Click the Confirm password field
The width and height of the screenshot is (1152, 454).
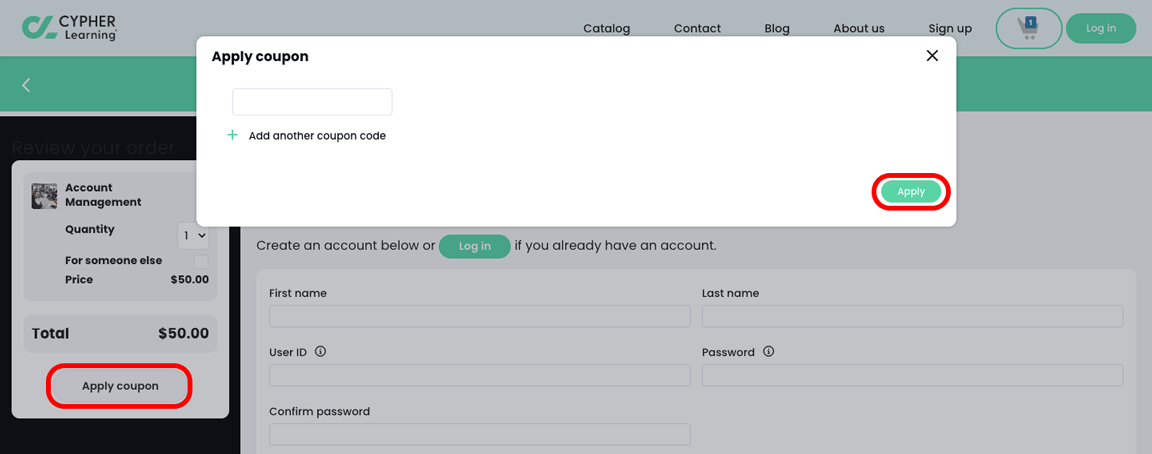click(x=480, y=433)
